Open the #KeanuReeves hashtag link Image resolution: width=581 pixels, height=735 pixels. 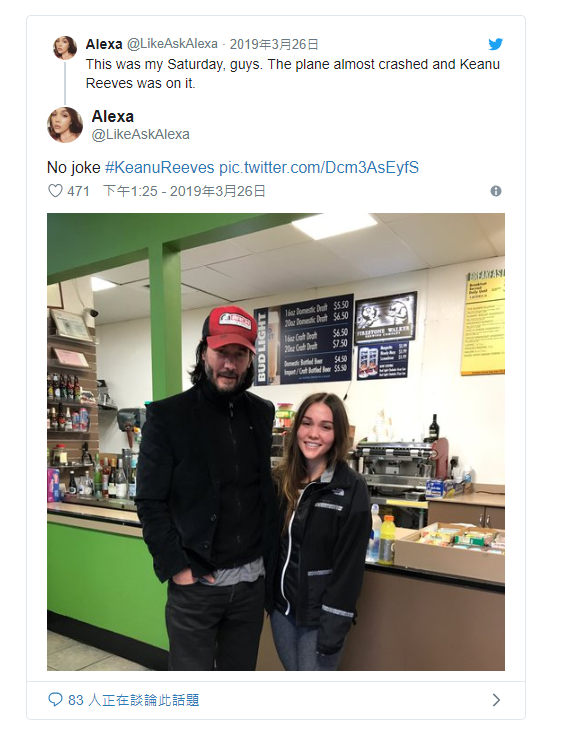click(159, 167)
